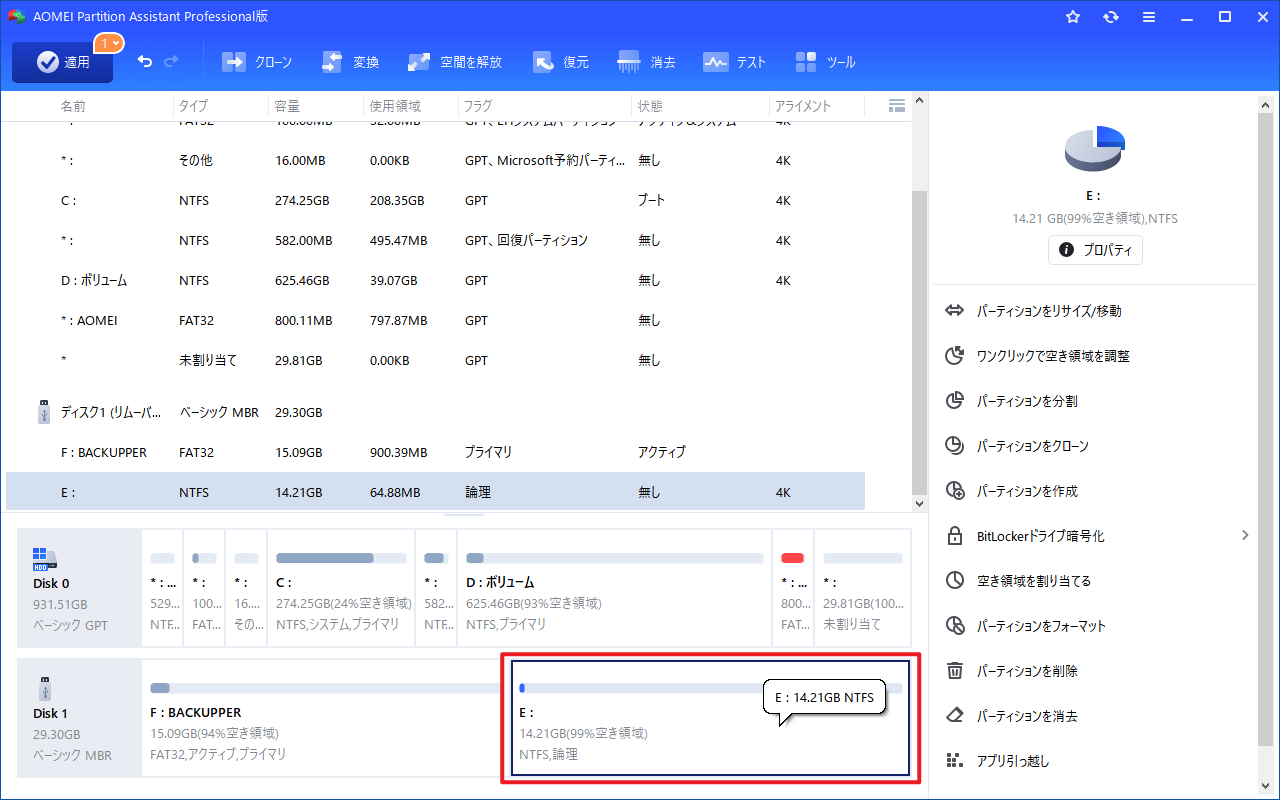Select the ディスク1 removable disk row
This screenshot has width=1280, height=800.
(435, 412)
